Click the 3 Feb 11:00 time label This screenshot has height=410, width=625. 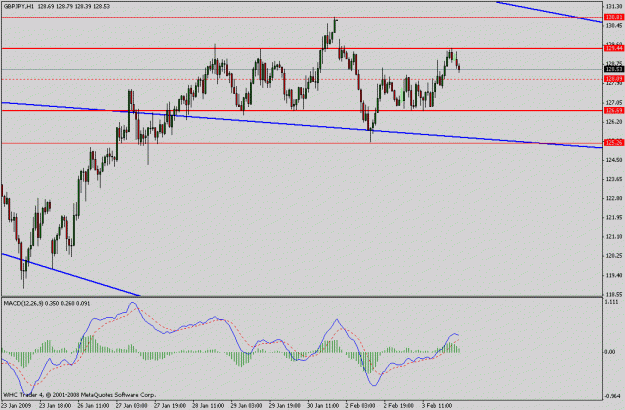click(x=437, y=406)
